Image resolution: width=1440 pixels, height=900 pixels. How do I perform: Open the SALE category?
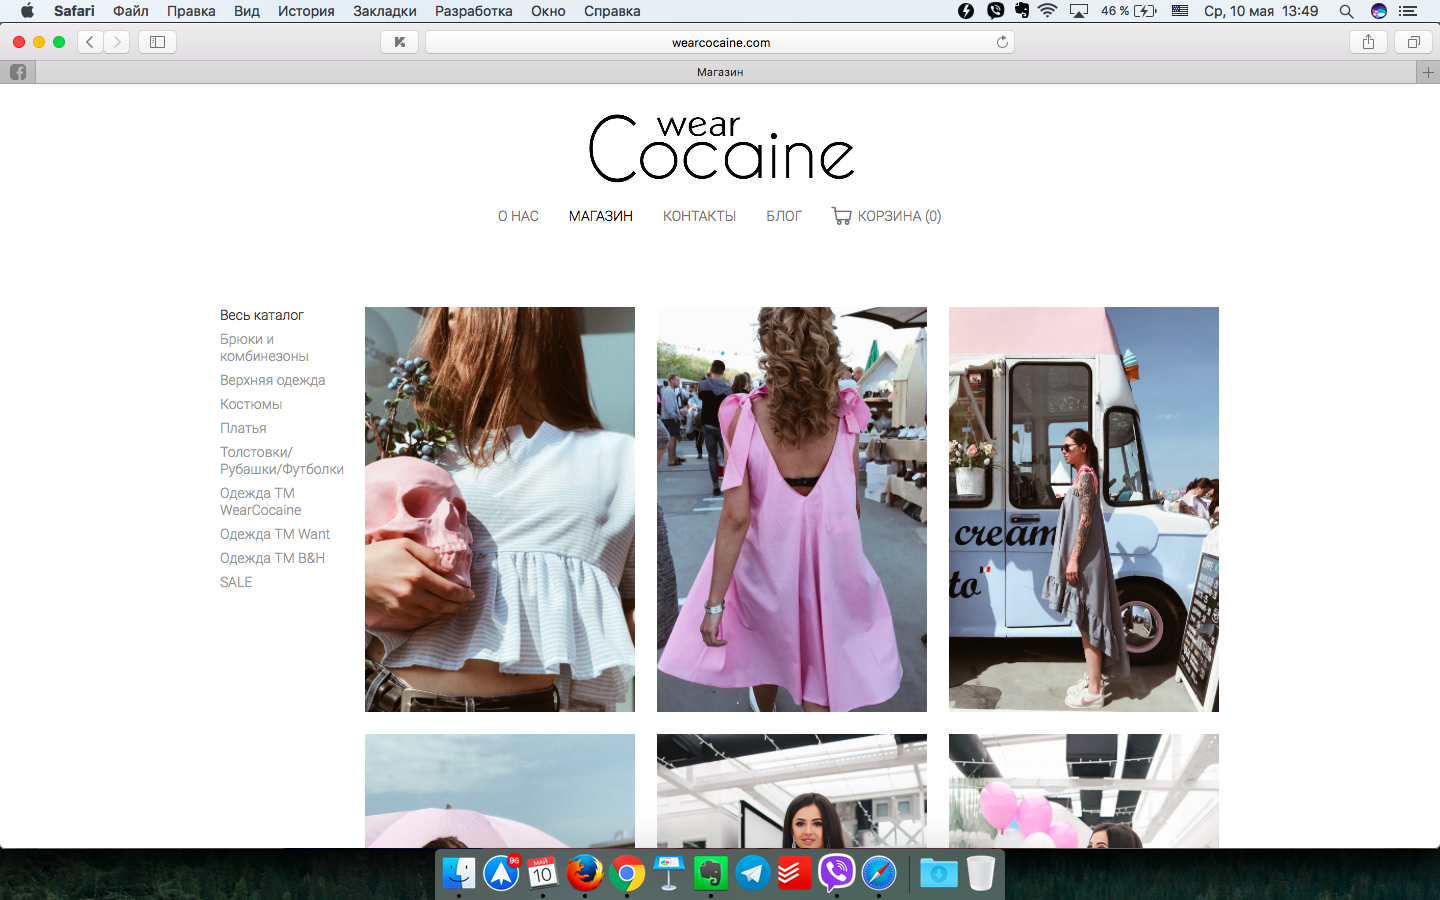pos(236,582)
